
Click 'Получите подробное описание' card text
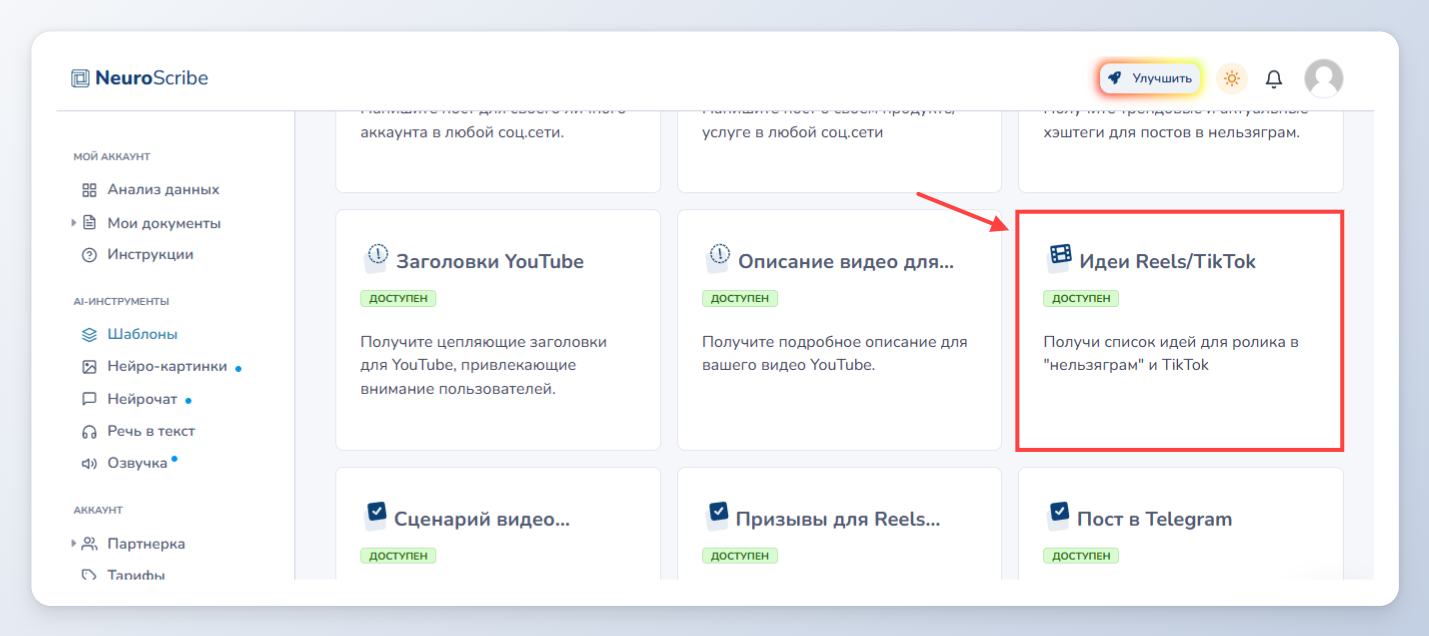(835, 353)
